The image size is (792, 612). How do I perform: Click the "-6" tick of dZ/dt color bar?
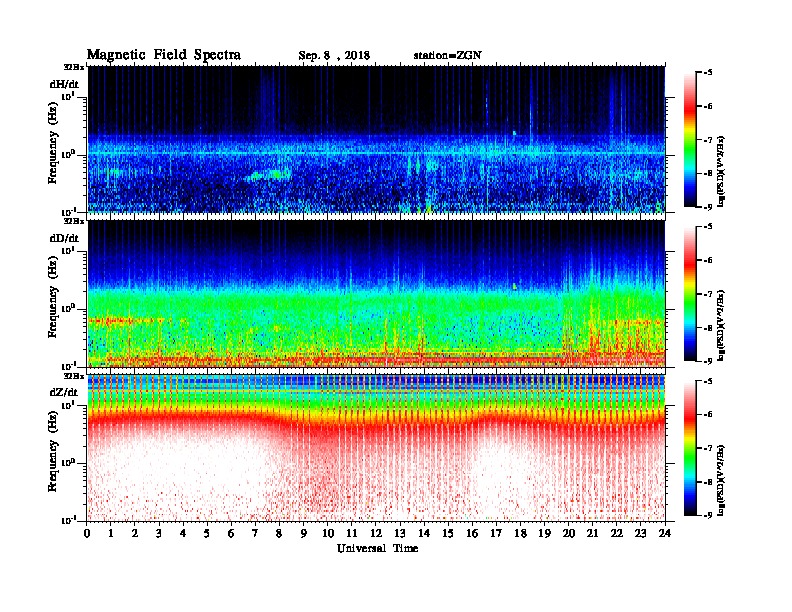[708, 415]
